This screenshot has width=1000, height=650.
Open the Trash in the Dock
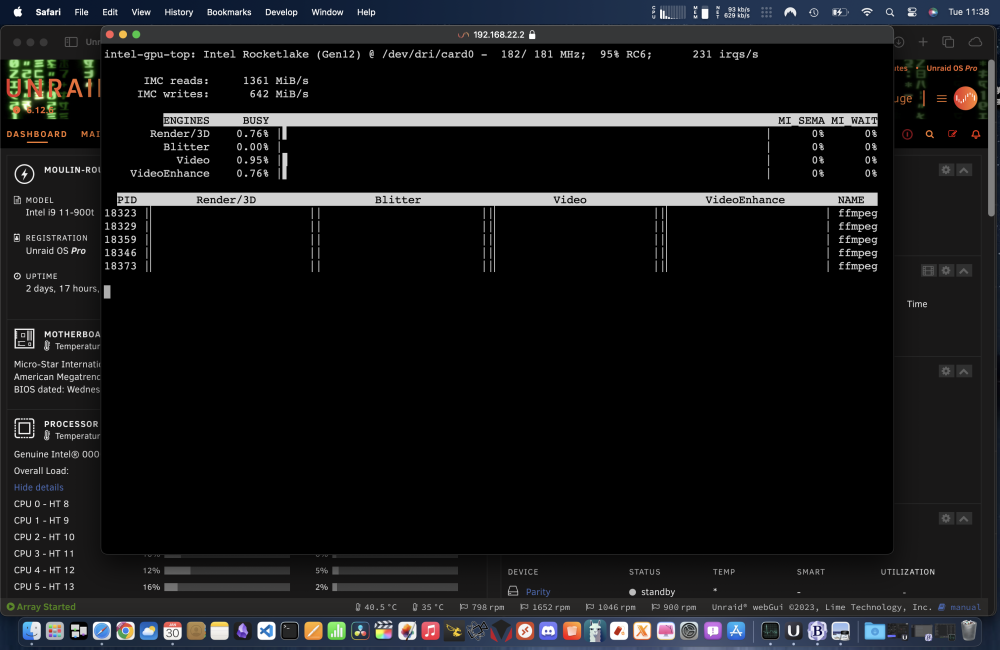(969, 632)
